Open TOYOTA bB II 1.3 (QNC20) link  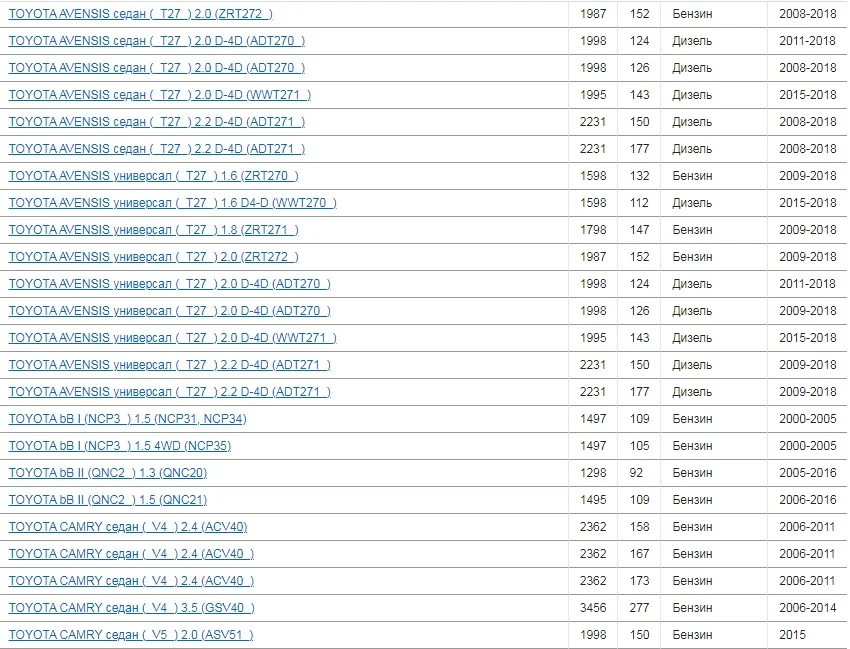point(108,473)
